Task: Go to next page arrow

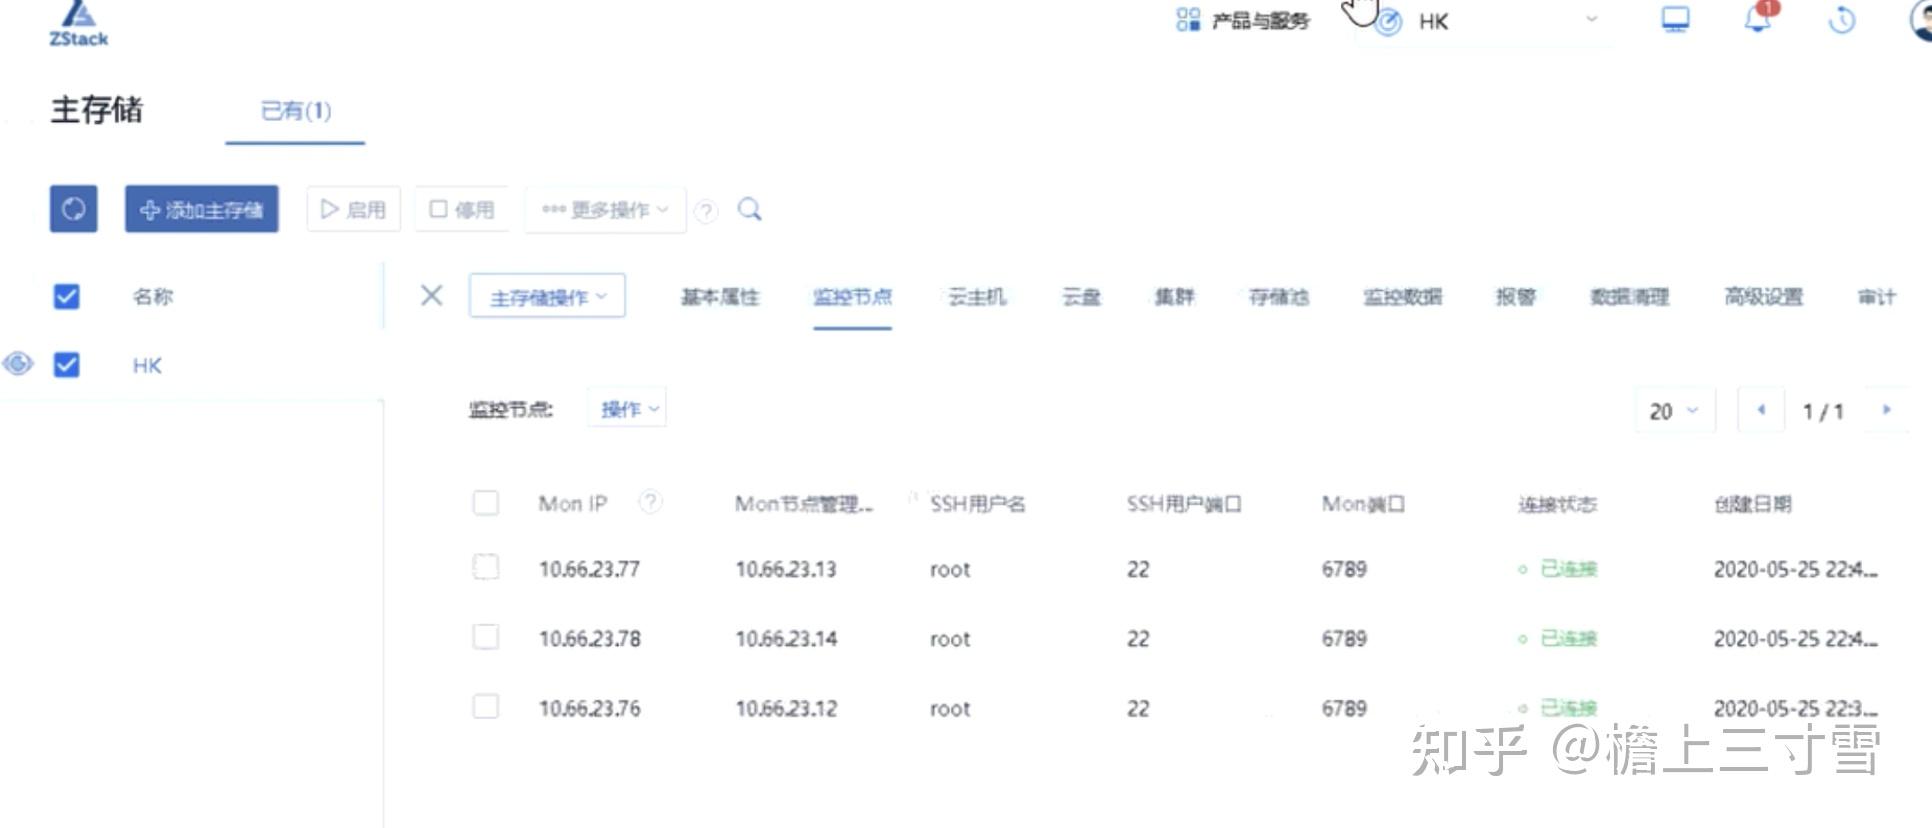Action: (1887, 410)
